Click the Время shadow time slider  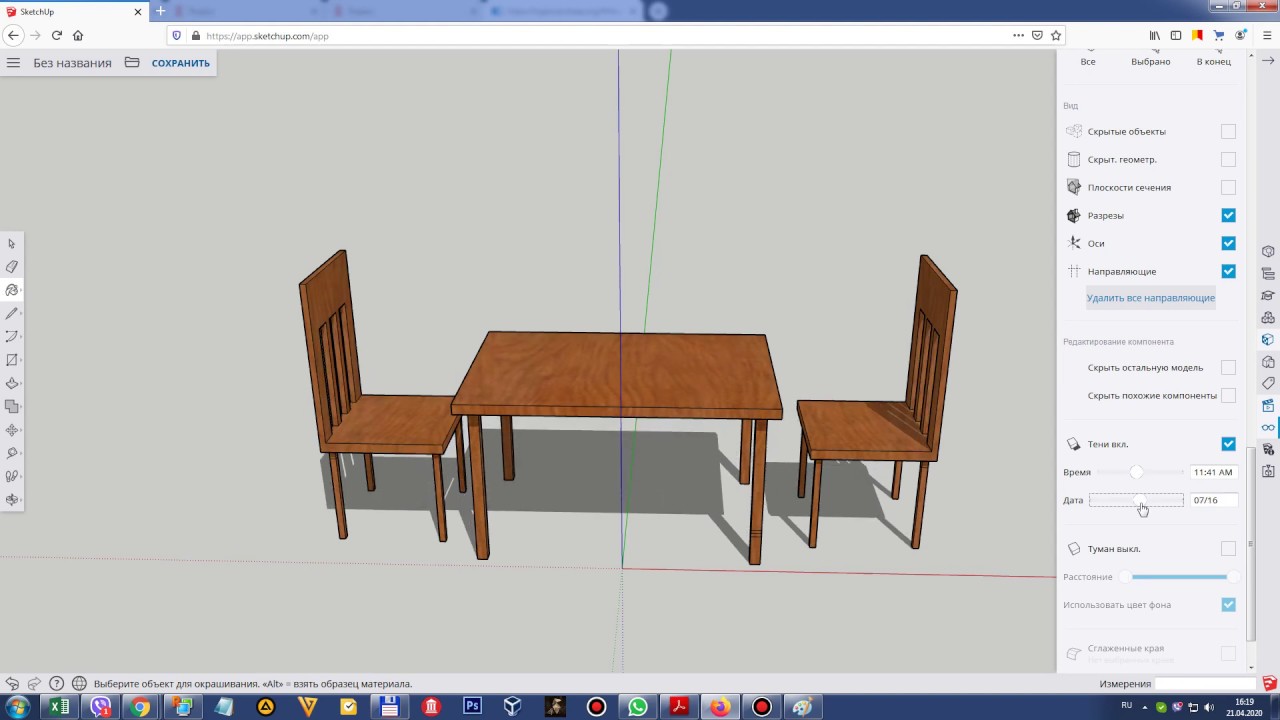coord(1136,472)
